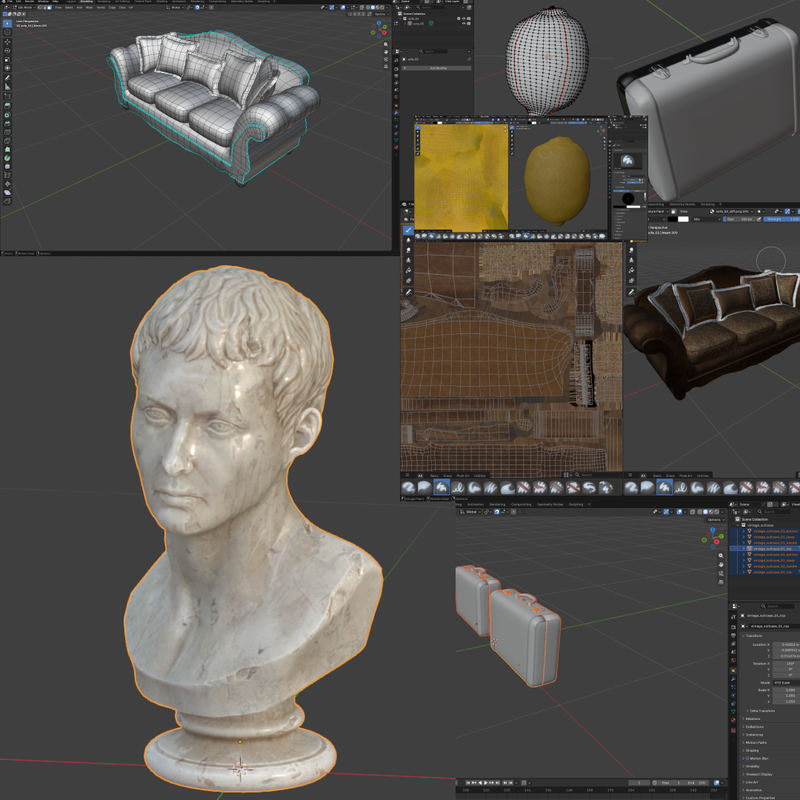The width and height of the screenshot is (800, 800).
Task: Pick the 3D Cursor tool in sofa edit viewport
Action: (x=7, y=32)
